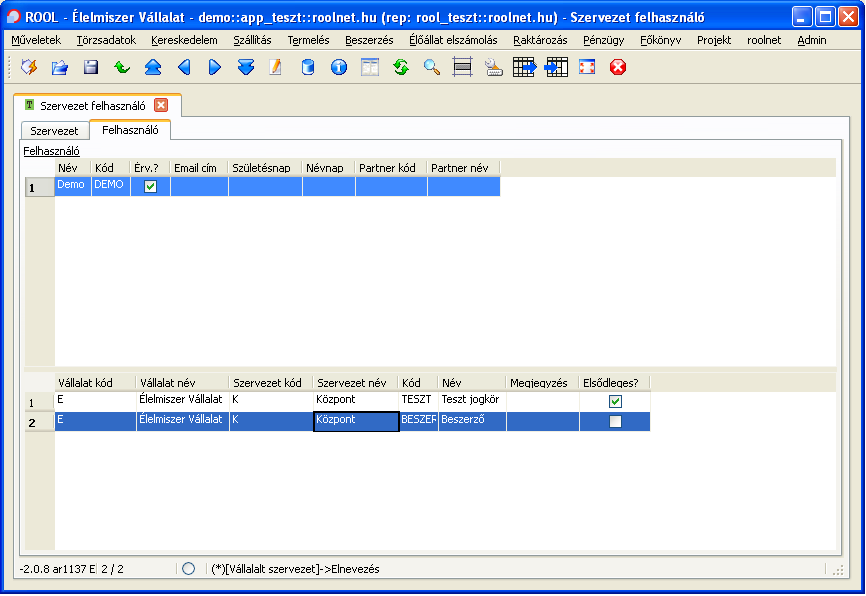Uncheck the Érv.? checkbox for Demo user
This screenshot has height=596, width=866.
[x=150, y=186]
